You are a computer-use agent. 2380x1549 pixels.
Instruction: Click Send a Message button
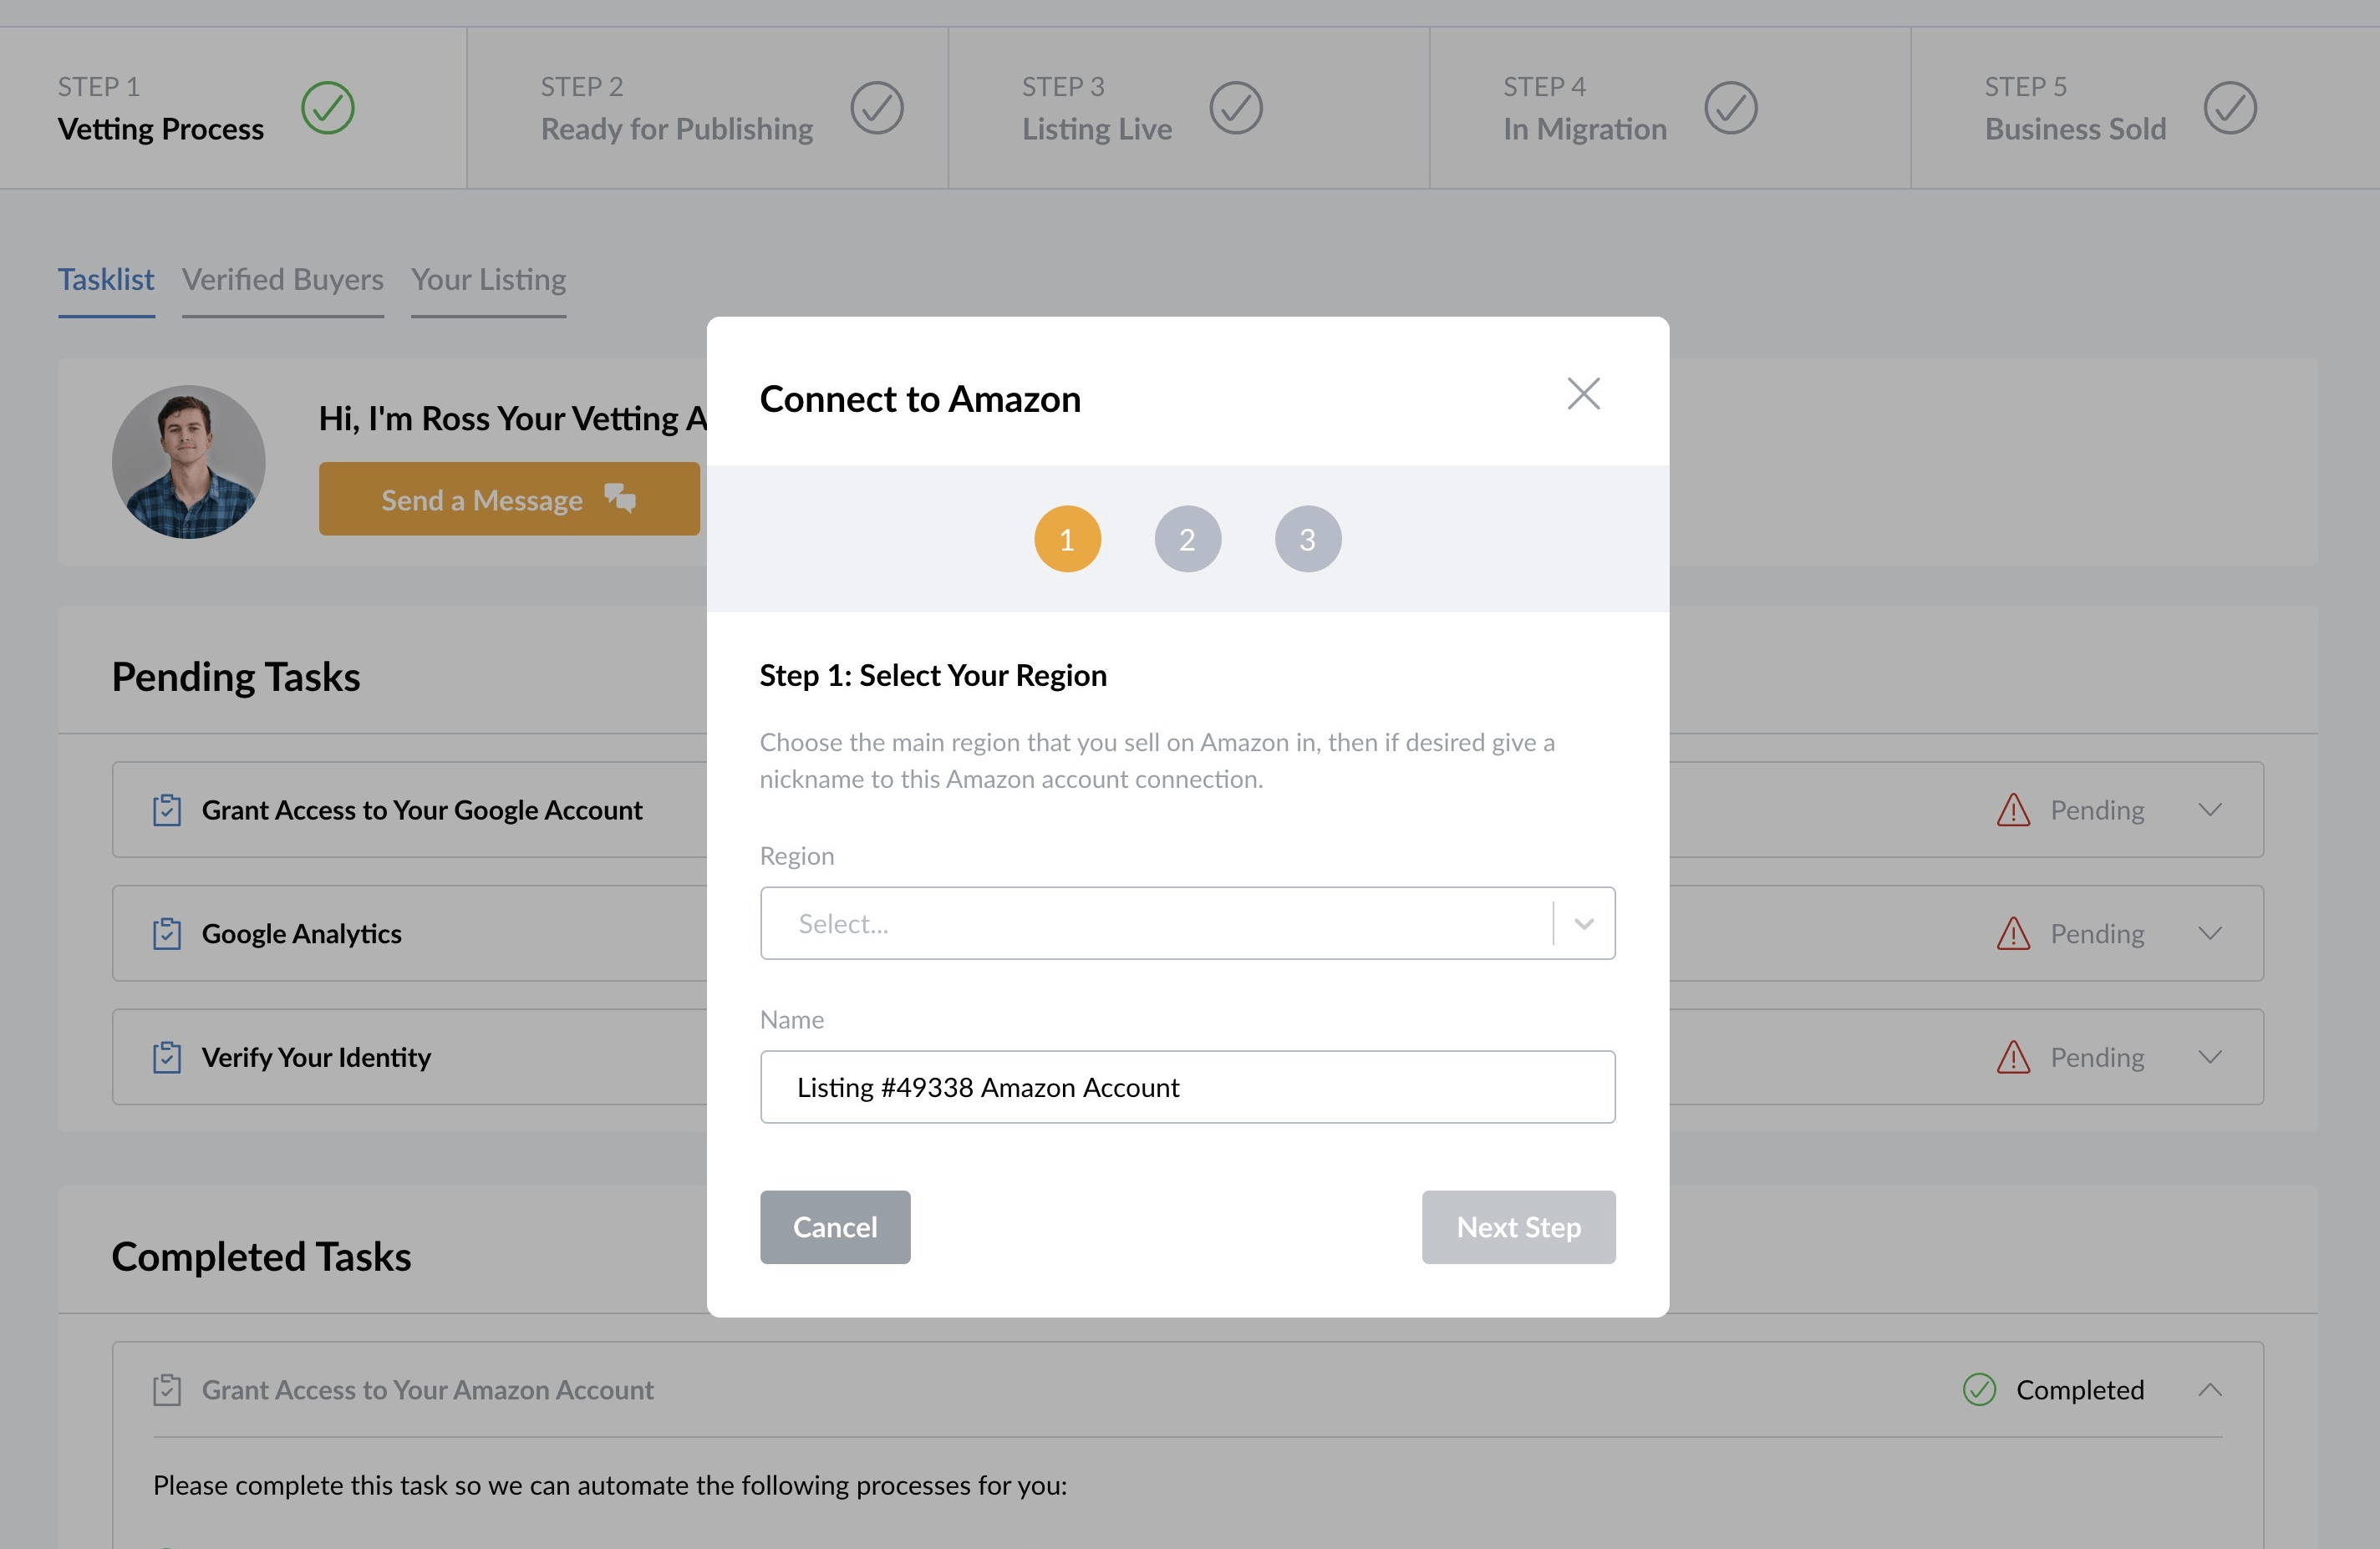(509, 499)
